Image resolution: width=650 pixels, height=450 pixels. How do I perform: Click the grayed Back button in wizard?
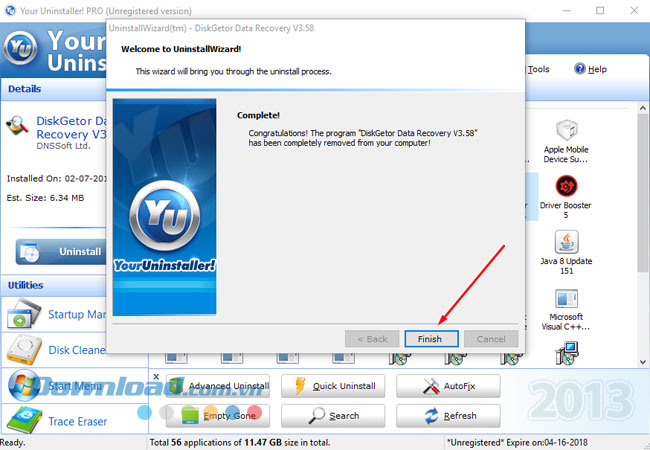click(372, 339)
